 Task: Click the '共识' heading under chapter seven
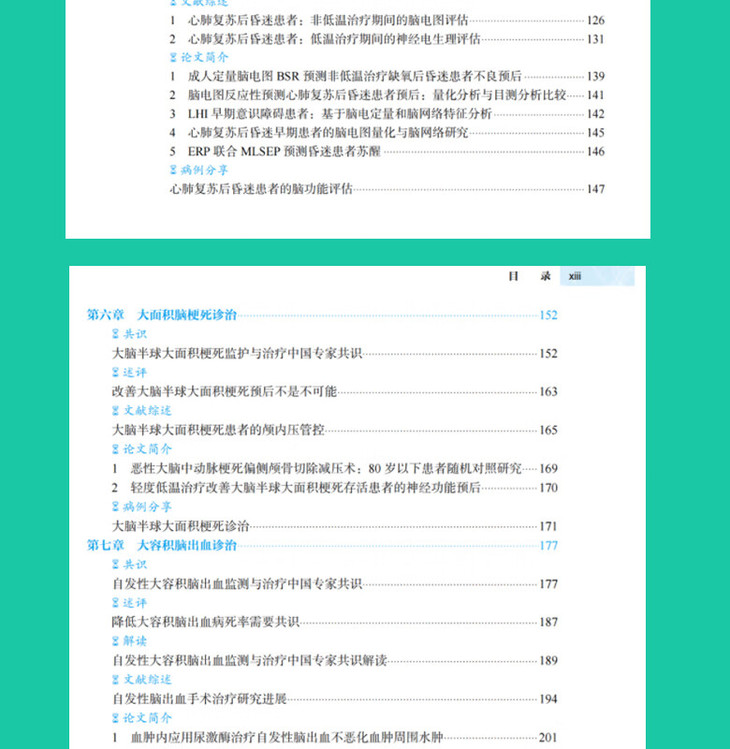pos(129,565)
